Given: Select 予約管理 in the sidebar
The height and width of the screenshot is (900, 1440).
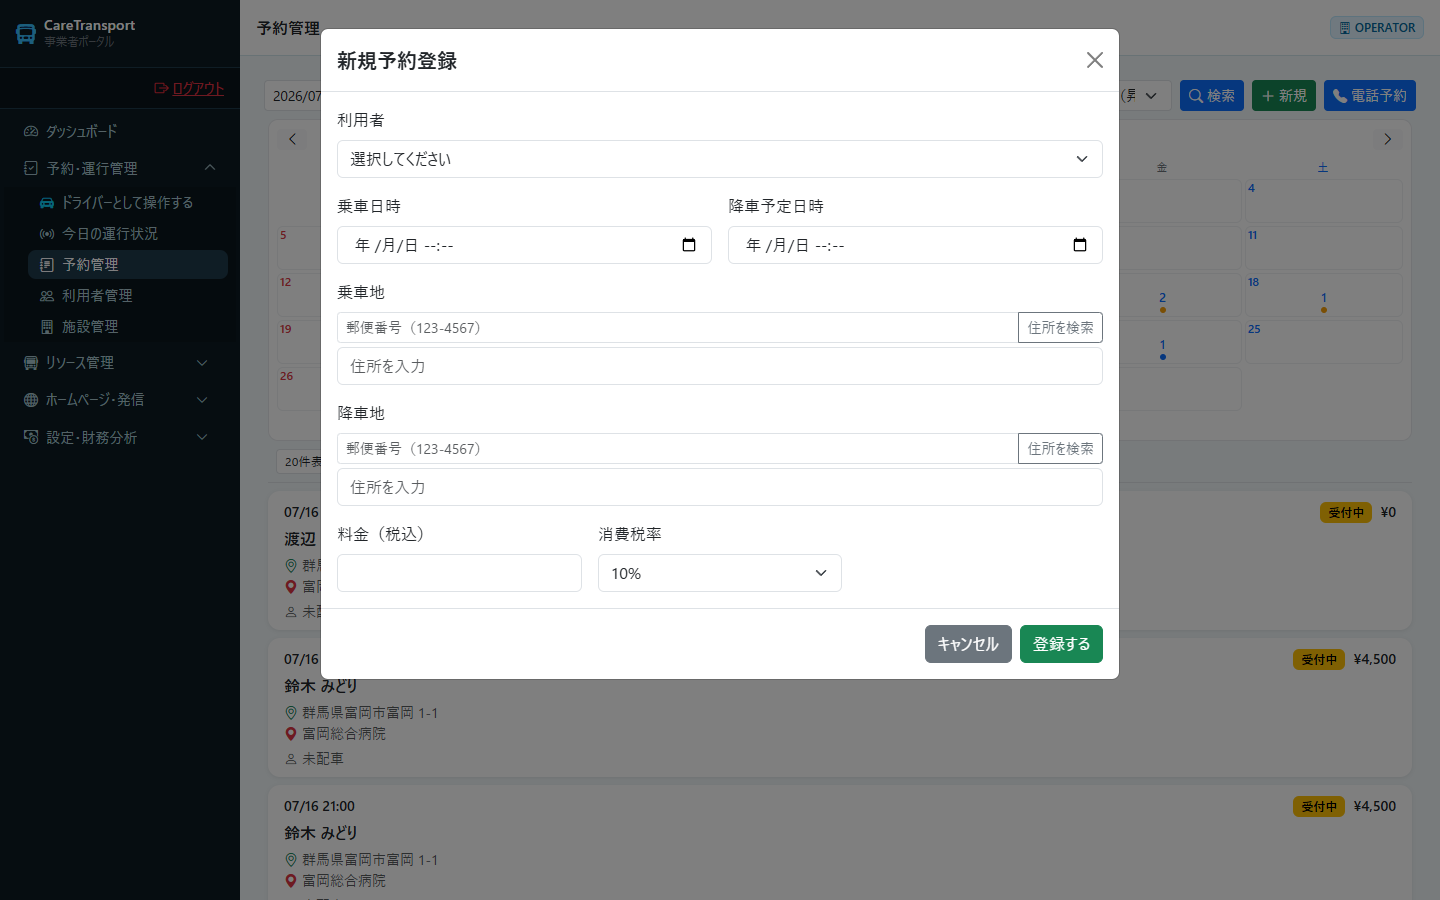Looking at the screenshot, I should pyautogui.click(x=128, y=264).
